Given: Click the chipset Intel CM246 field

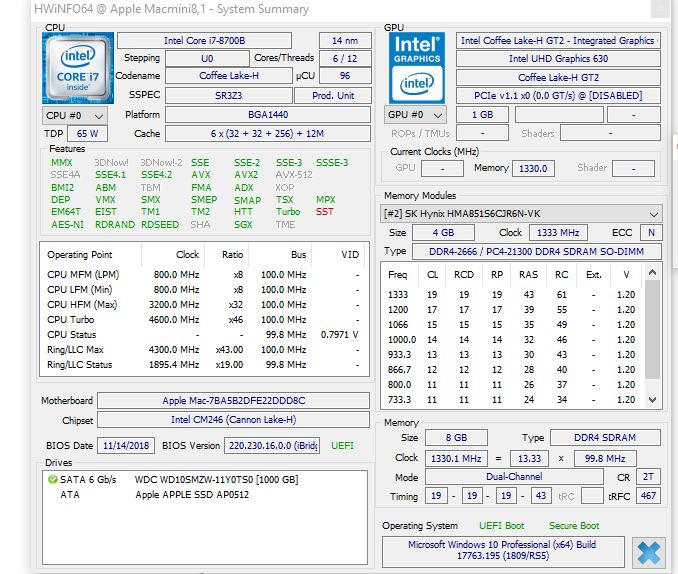Looking at the screenshot, I should (233, 420).
